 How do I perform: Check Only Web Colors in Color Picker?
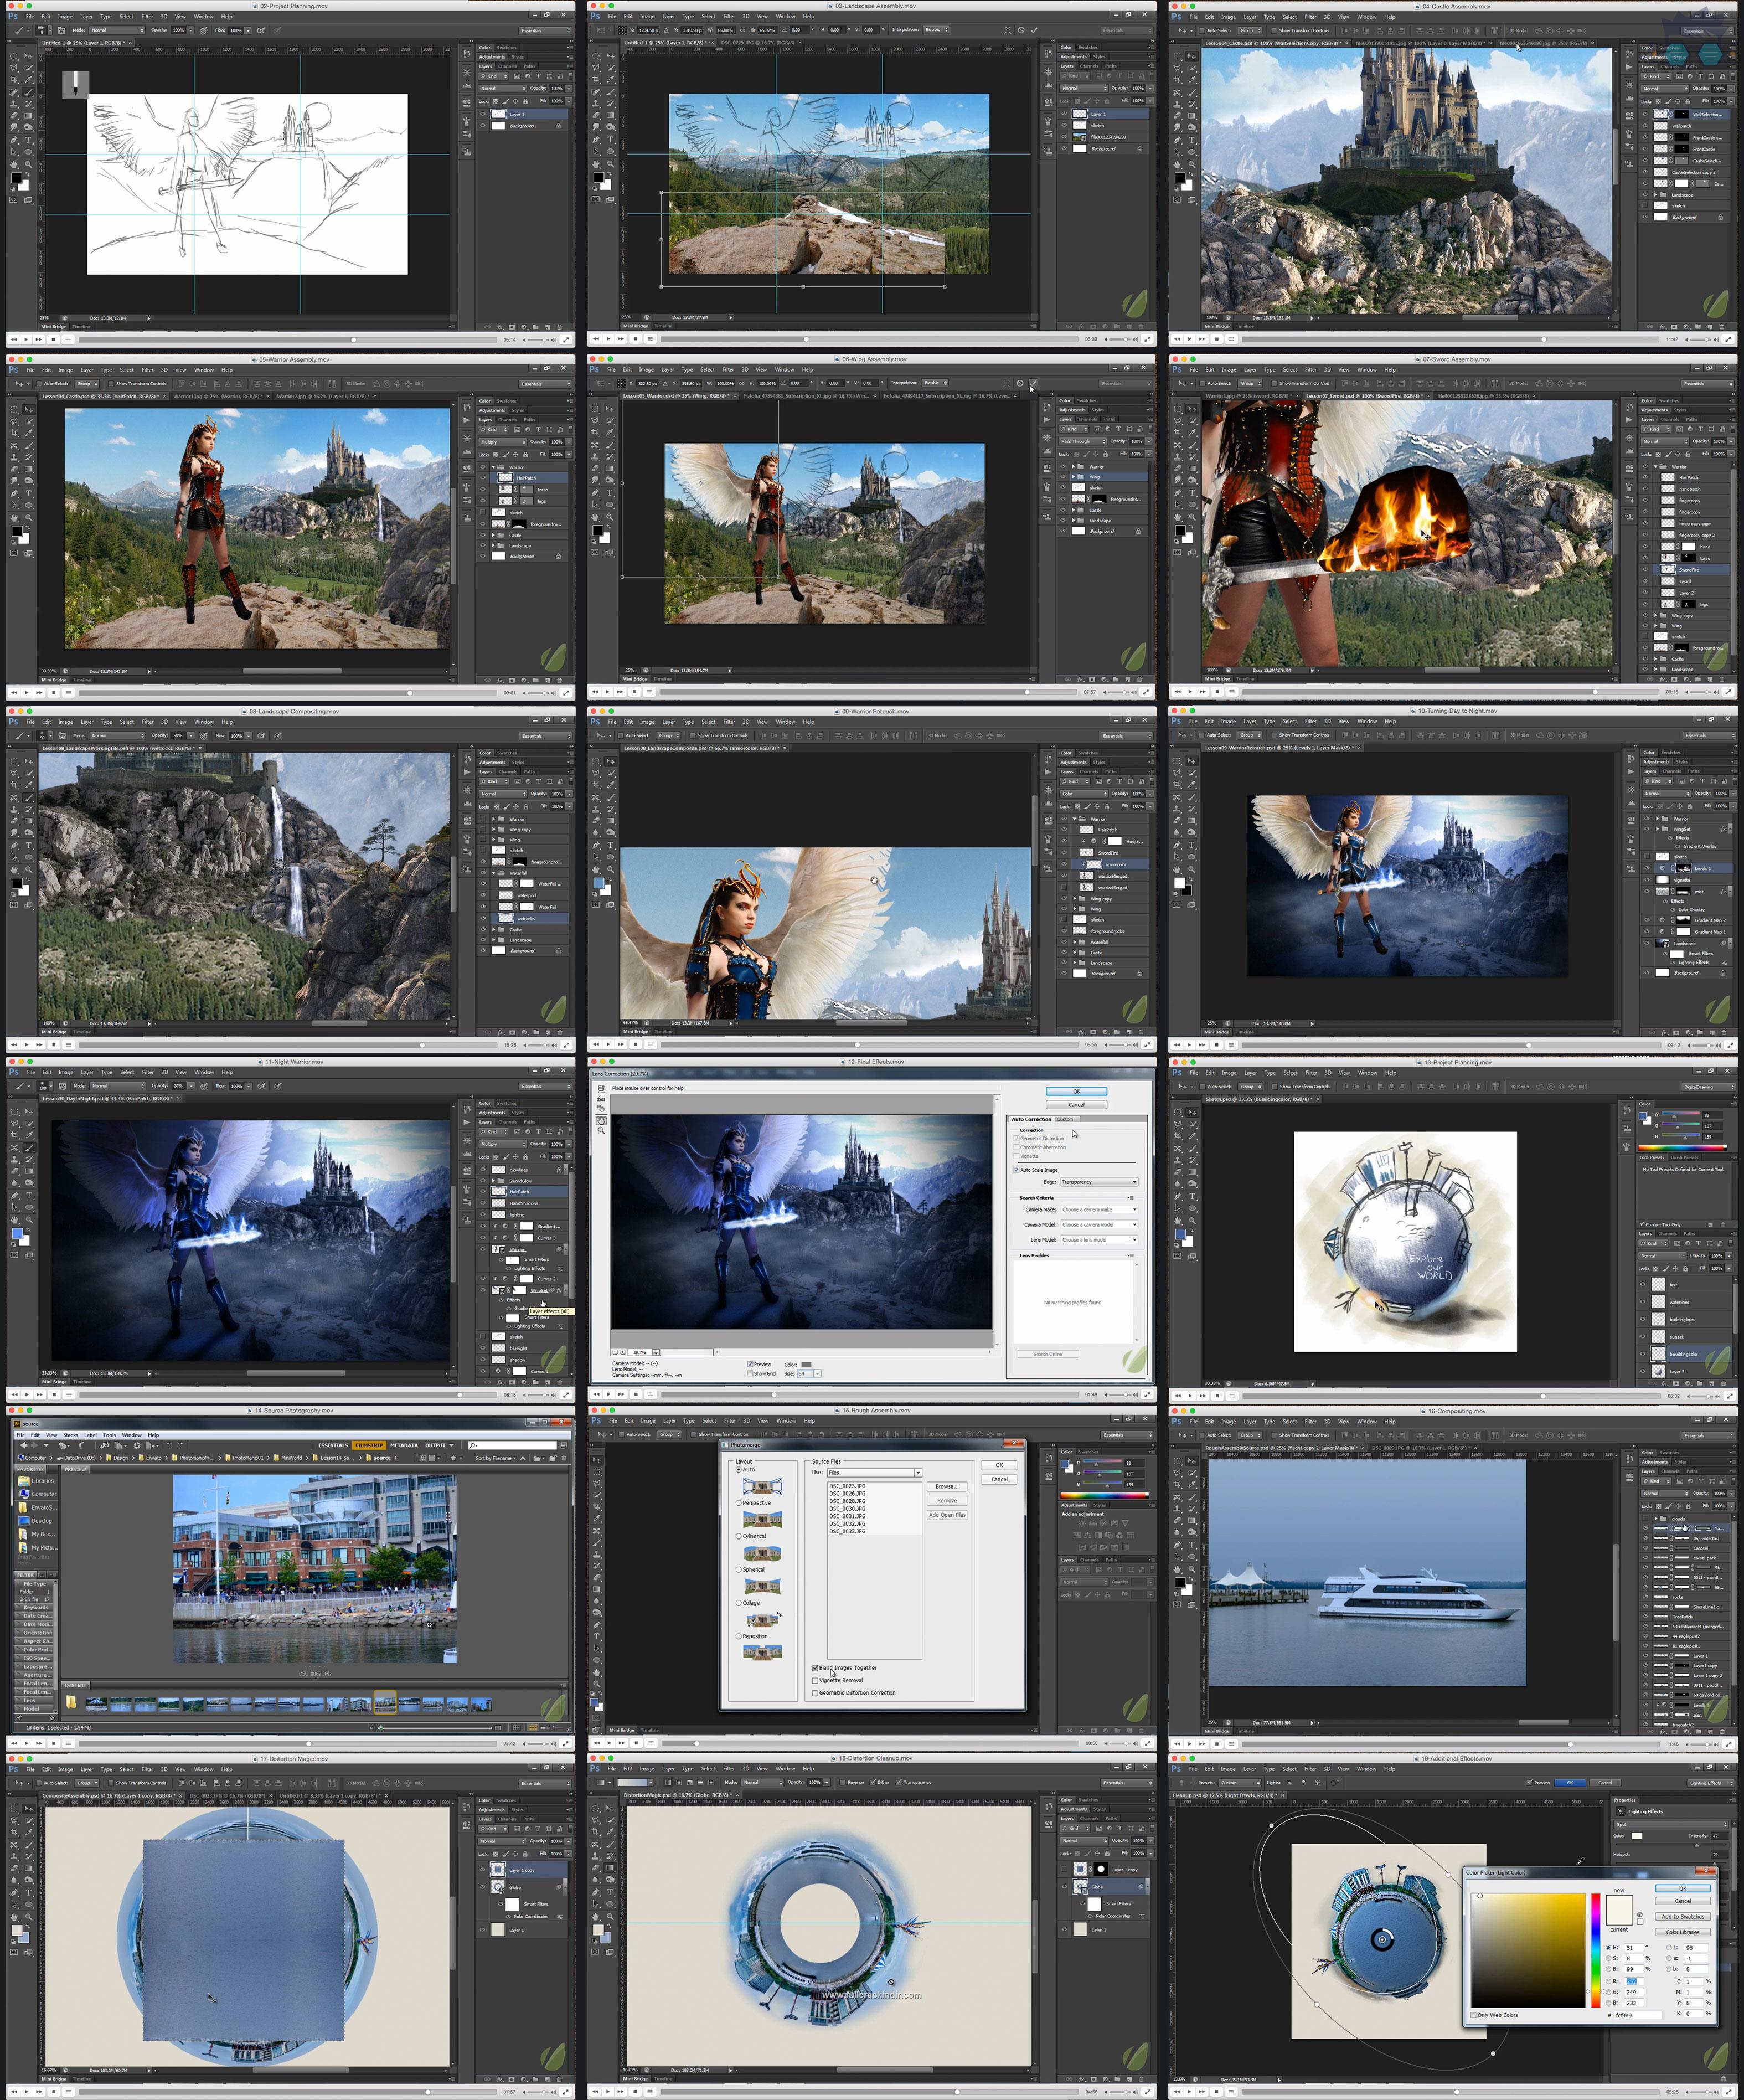1473,2015
